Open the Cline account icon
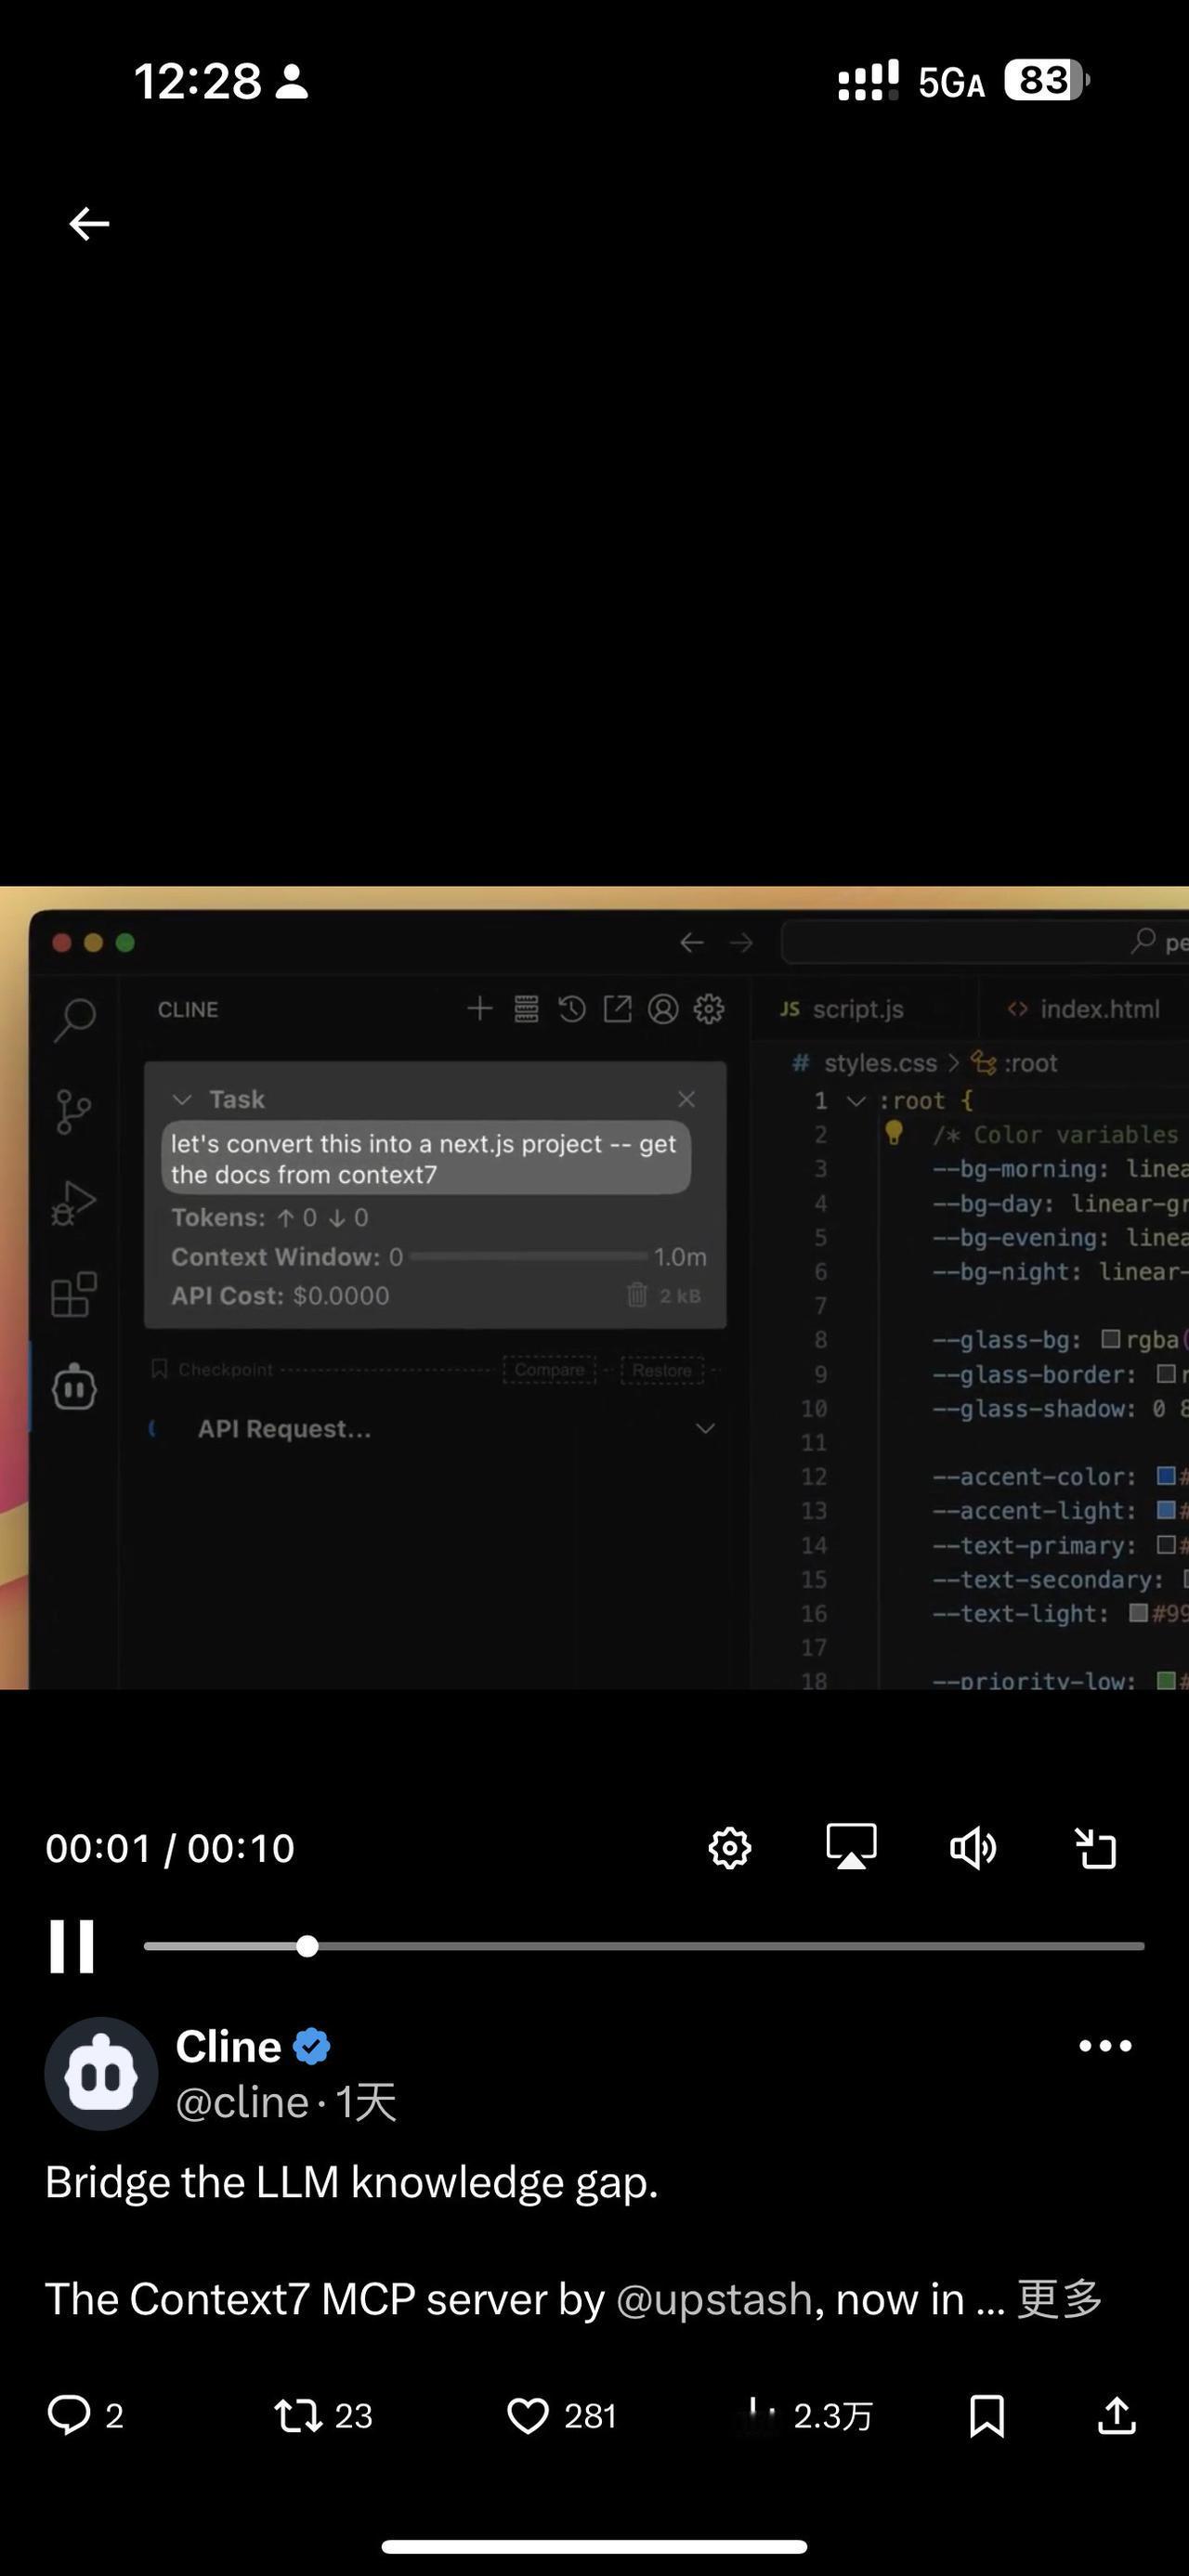 point(663,1009)
